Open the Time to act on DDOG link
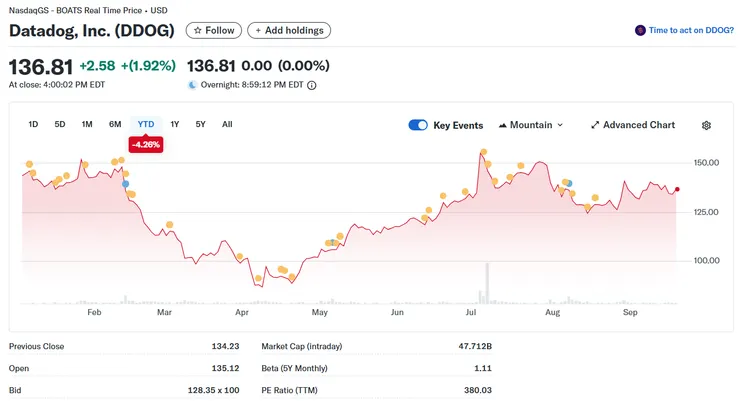Image resolution: width=740 pixels, height=401 pixels. coord(691,31)
